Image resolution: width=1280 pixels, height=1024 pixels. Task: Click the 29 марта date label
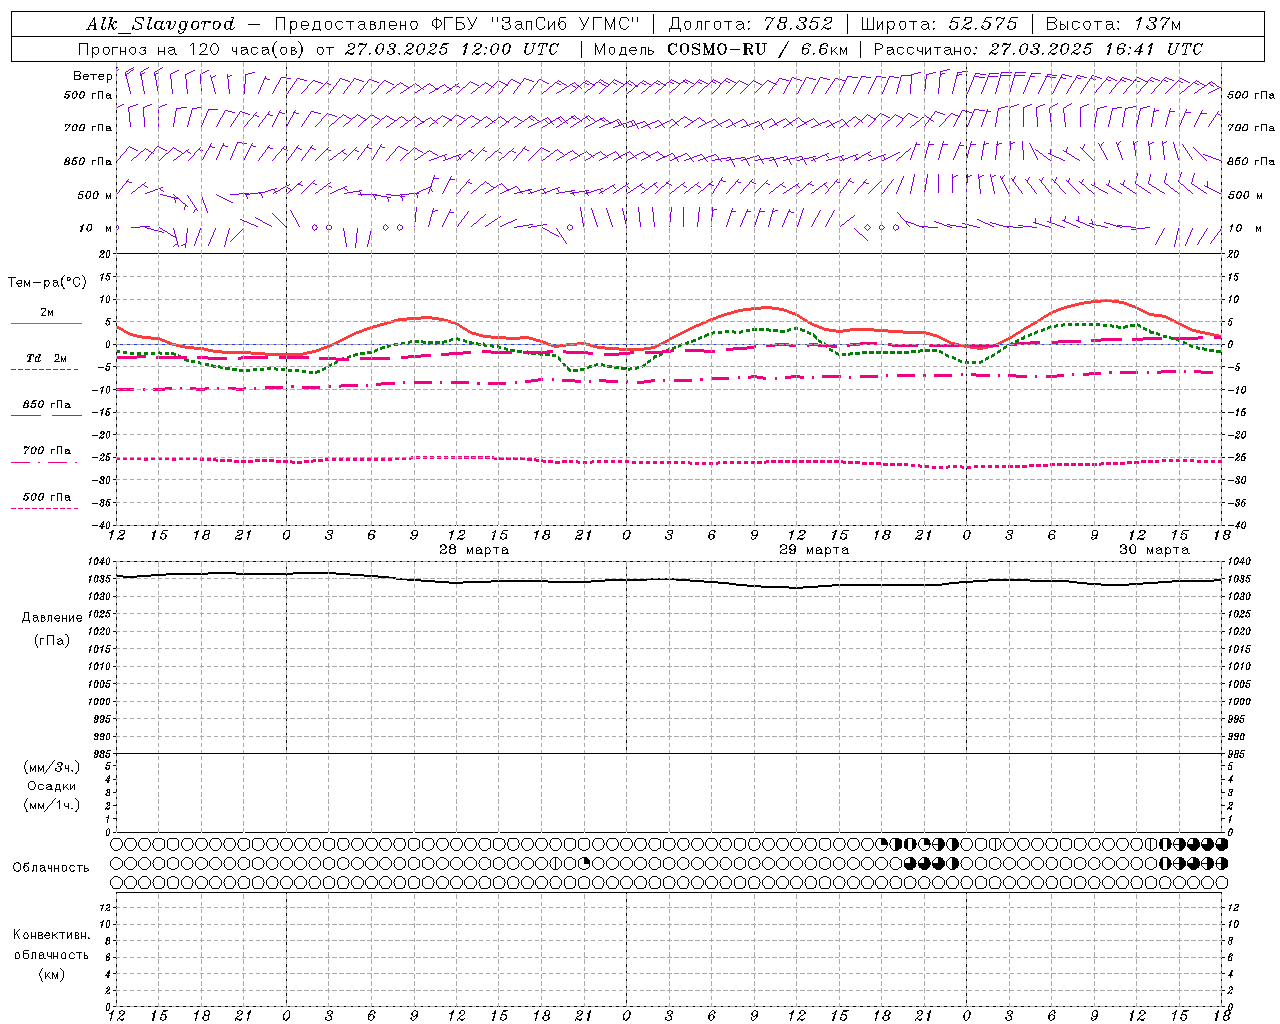pos(814,550)
